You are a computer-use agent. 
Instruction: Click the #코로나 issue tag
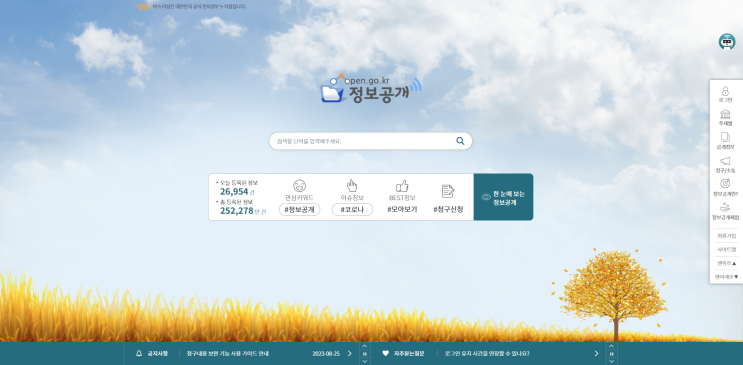point(352,210)
